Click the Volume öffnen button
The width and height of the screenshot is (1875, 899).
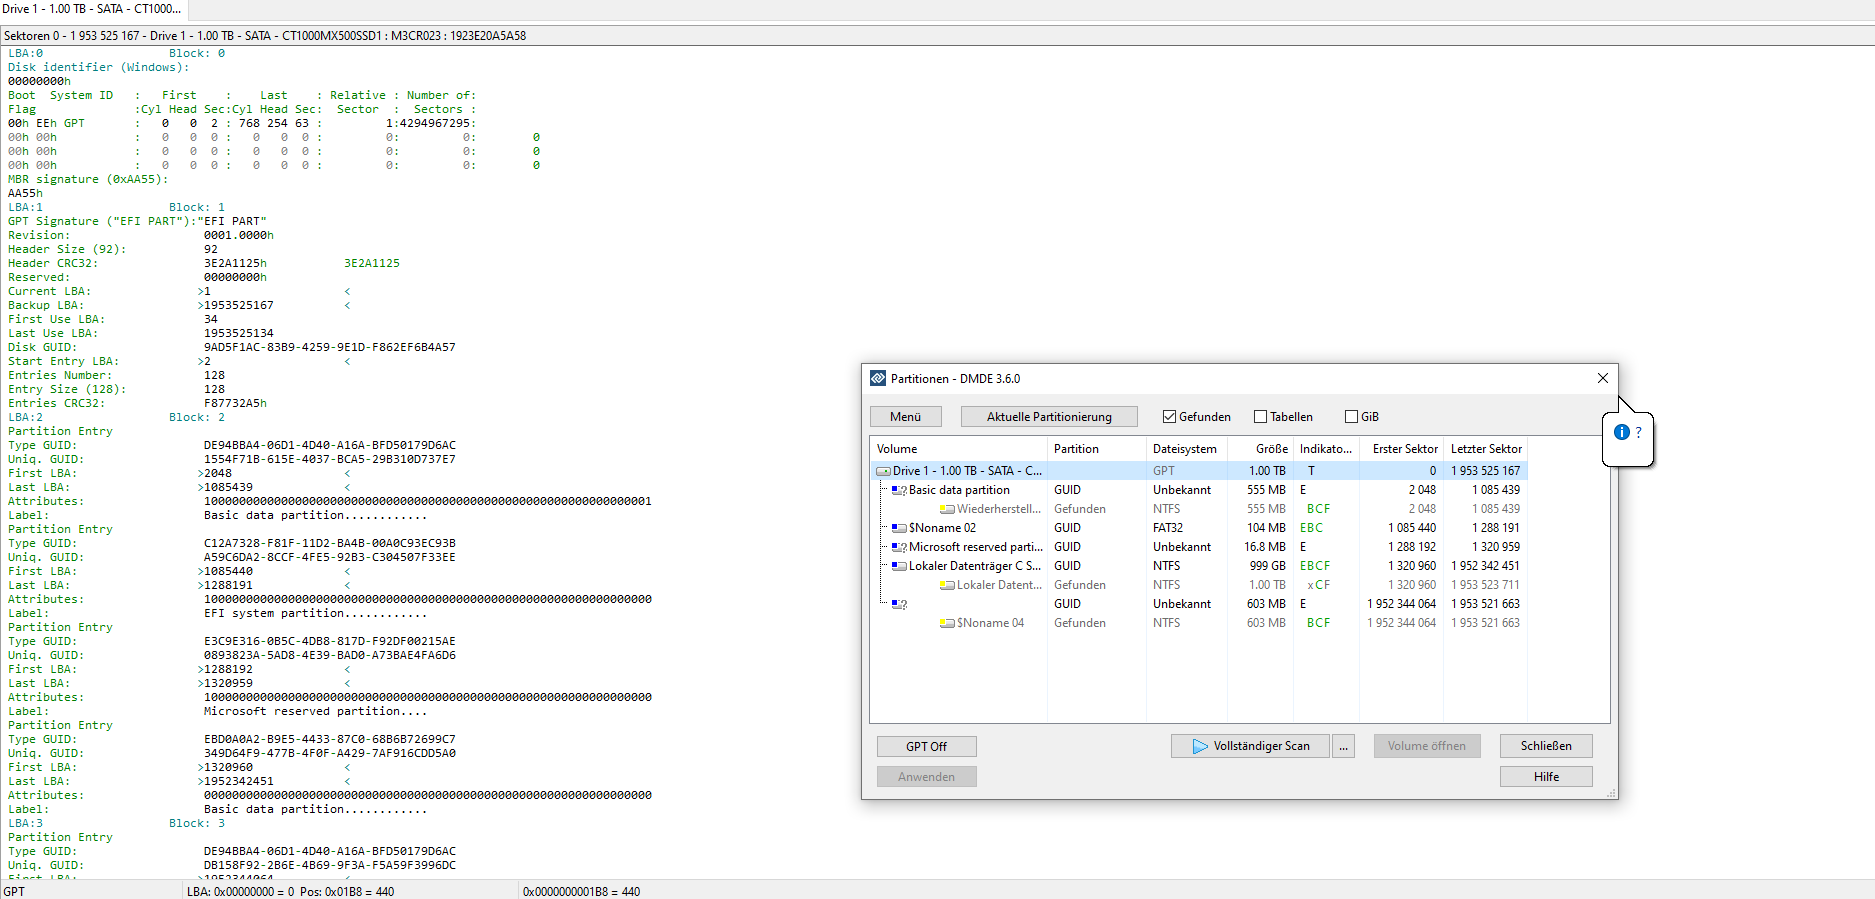[1426, 746]
